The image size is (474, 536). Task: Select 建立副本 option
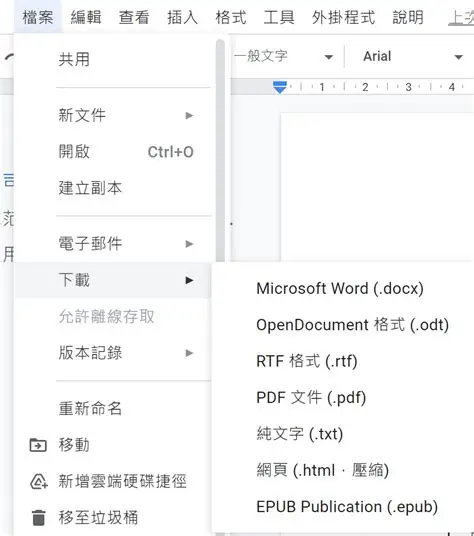(113, 188)
